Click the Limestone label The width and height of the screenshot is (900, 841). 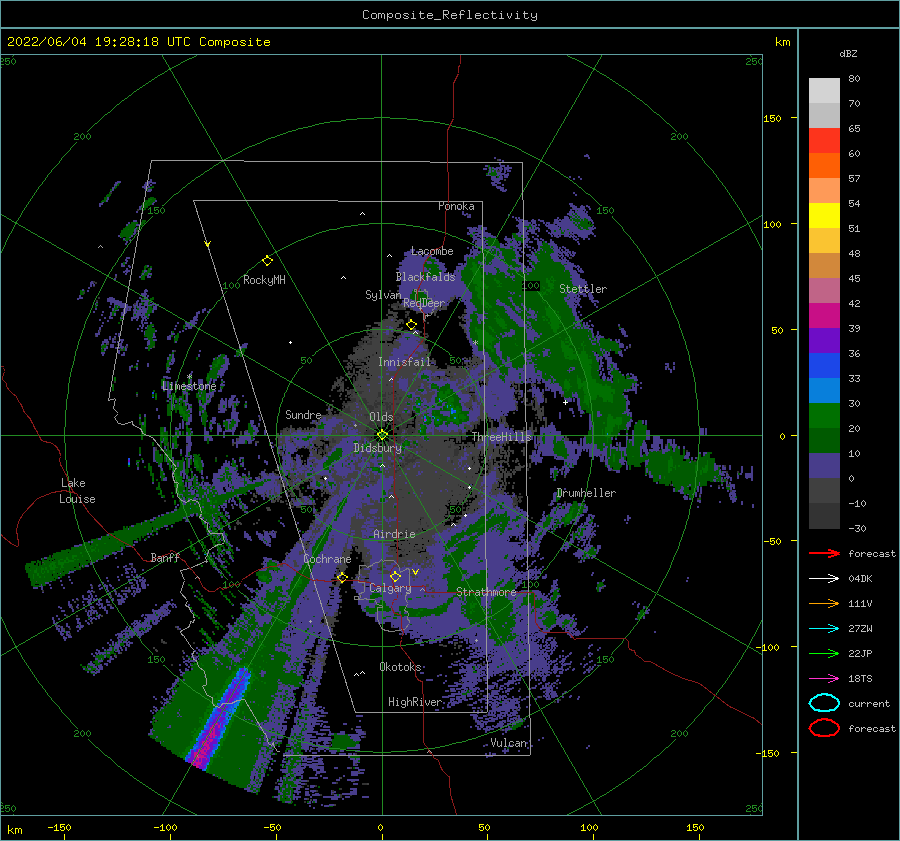(189, 386)
